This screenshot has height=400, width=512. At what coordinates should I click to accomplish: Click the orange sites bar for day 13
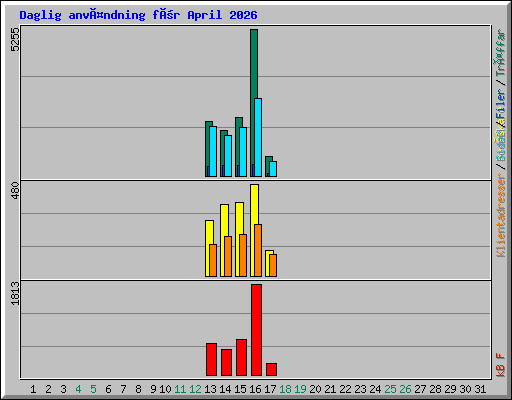213,260
